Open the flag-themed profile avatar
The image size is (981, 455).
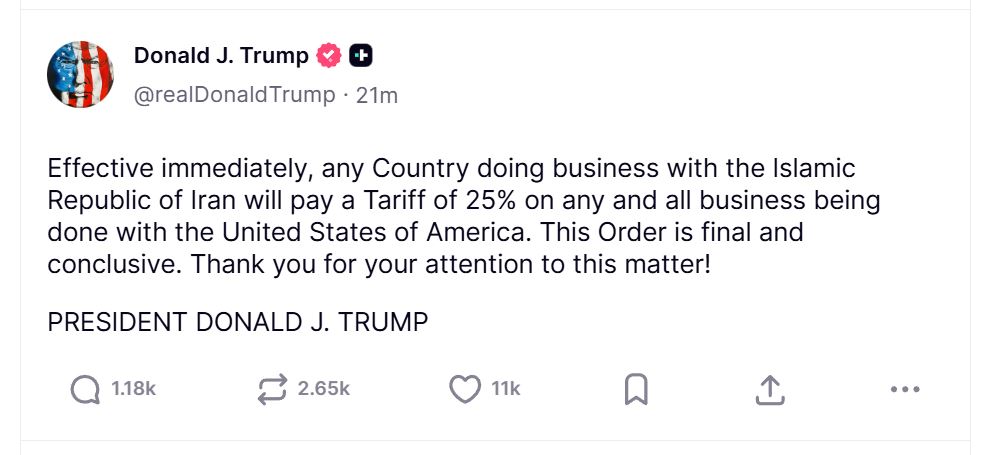[x=81, y=75]
